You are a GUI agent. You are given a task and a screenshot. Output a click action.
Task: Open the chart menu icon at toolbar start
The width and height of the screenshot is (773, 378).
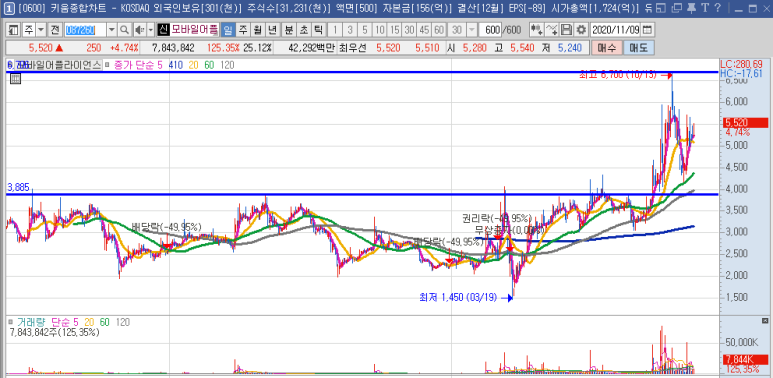(13, 30)
